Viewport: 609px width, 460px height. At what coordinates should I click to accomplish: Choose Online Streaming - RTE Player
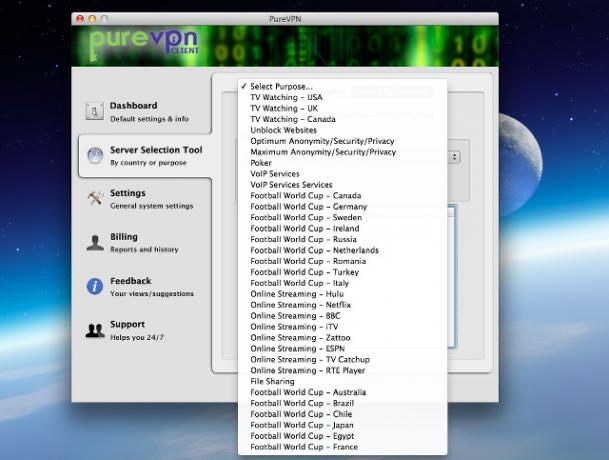pyautogui.click(x=343, y=370)
